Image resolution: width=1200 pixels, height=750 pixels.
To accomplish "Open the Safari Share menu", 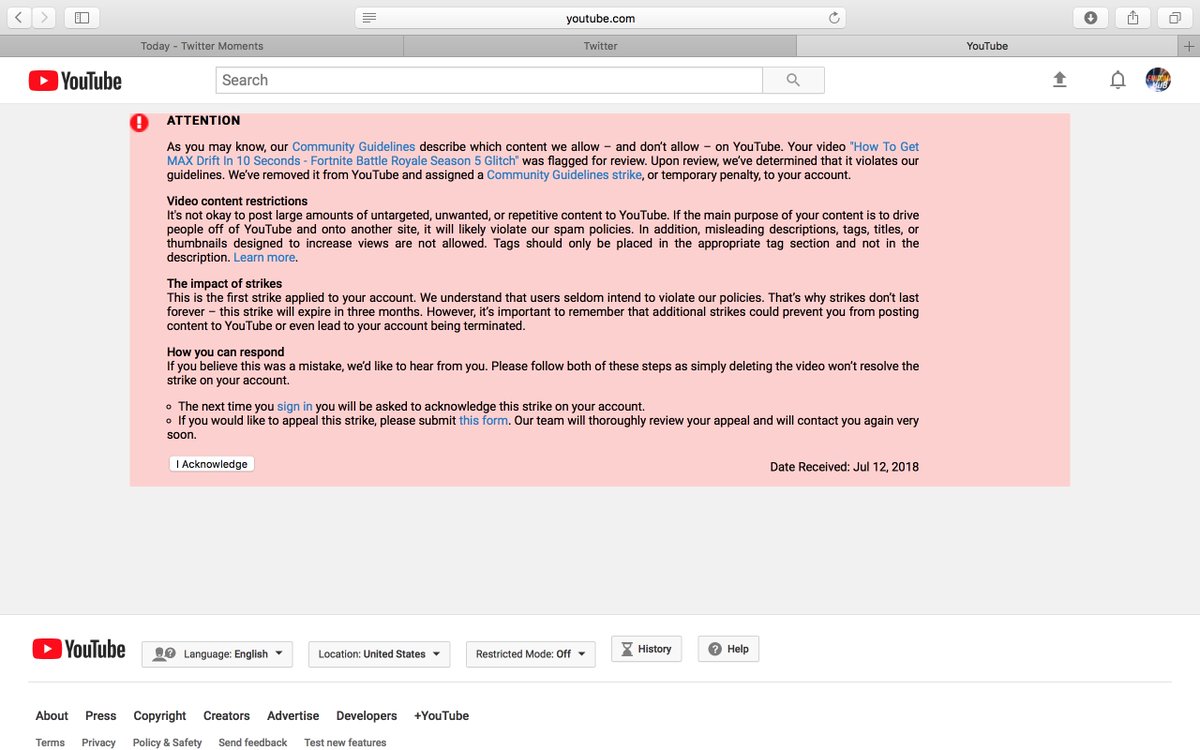I will 1133,18.
